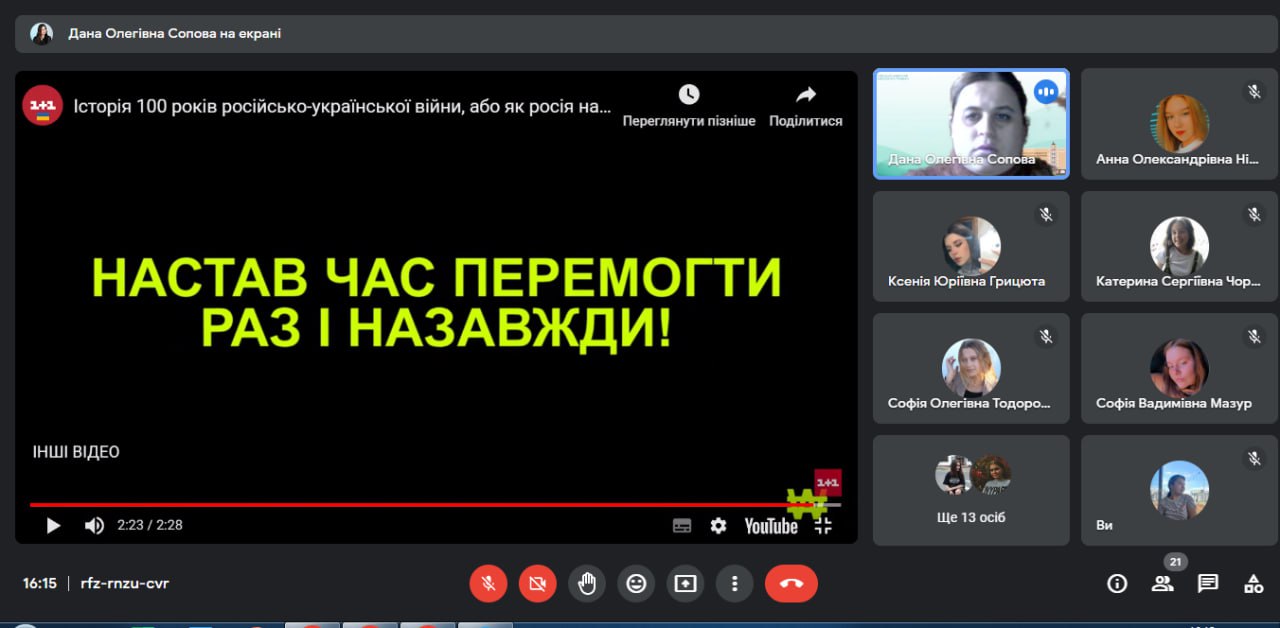This screenshot has width=1280, height=628.
Task: Open meeting details info icon
Action: click(x=1117, y=583)
